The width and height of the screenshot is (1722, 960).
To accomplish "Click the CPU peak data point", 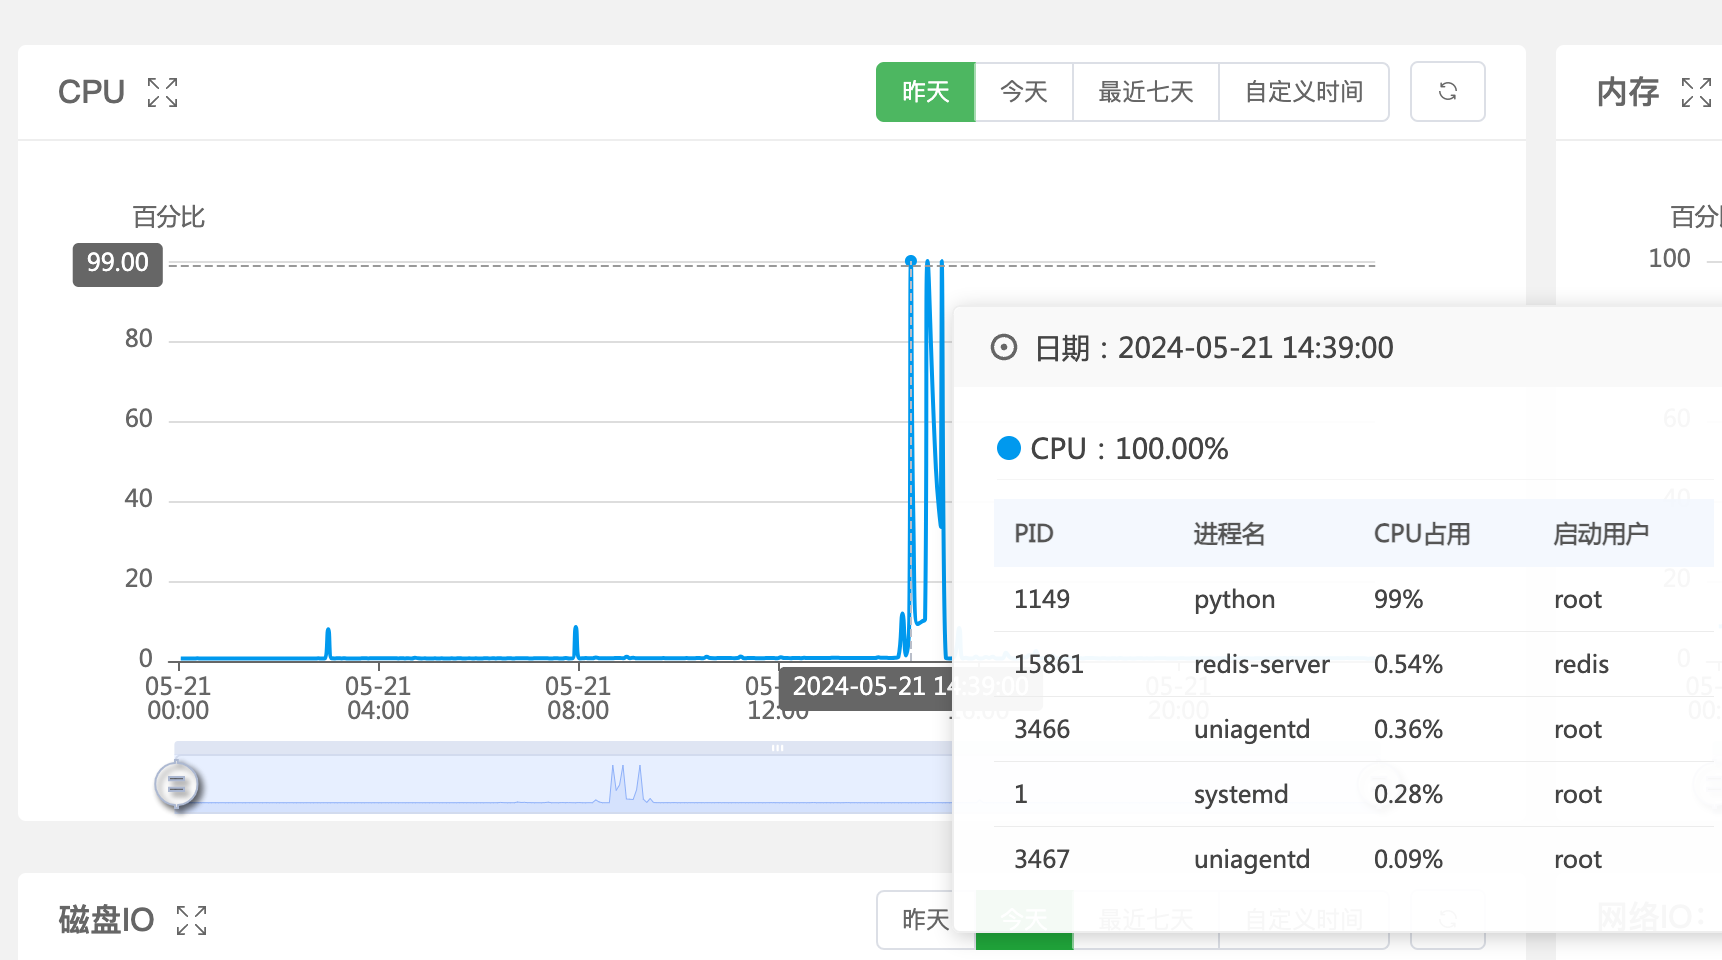I will coord(910,261).
